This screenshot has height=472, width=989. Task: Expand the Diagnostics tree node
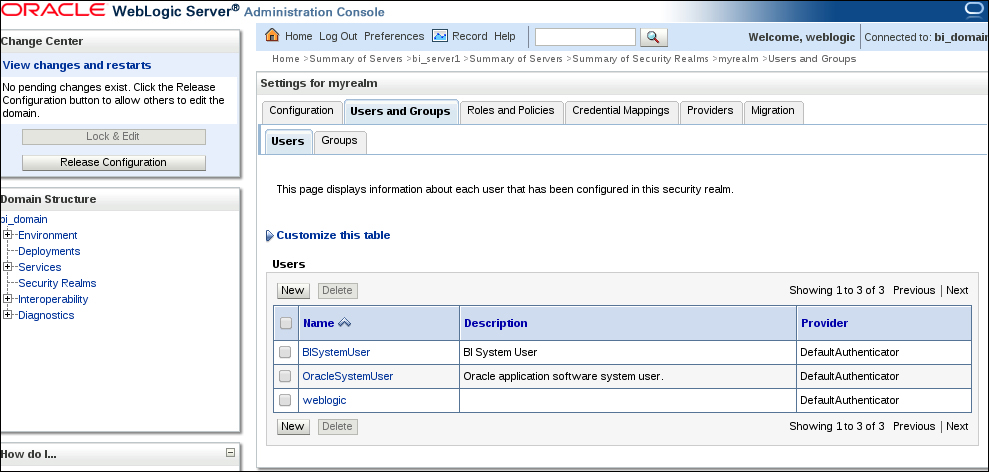(7, 315)
